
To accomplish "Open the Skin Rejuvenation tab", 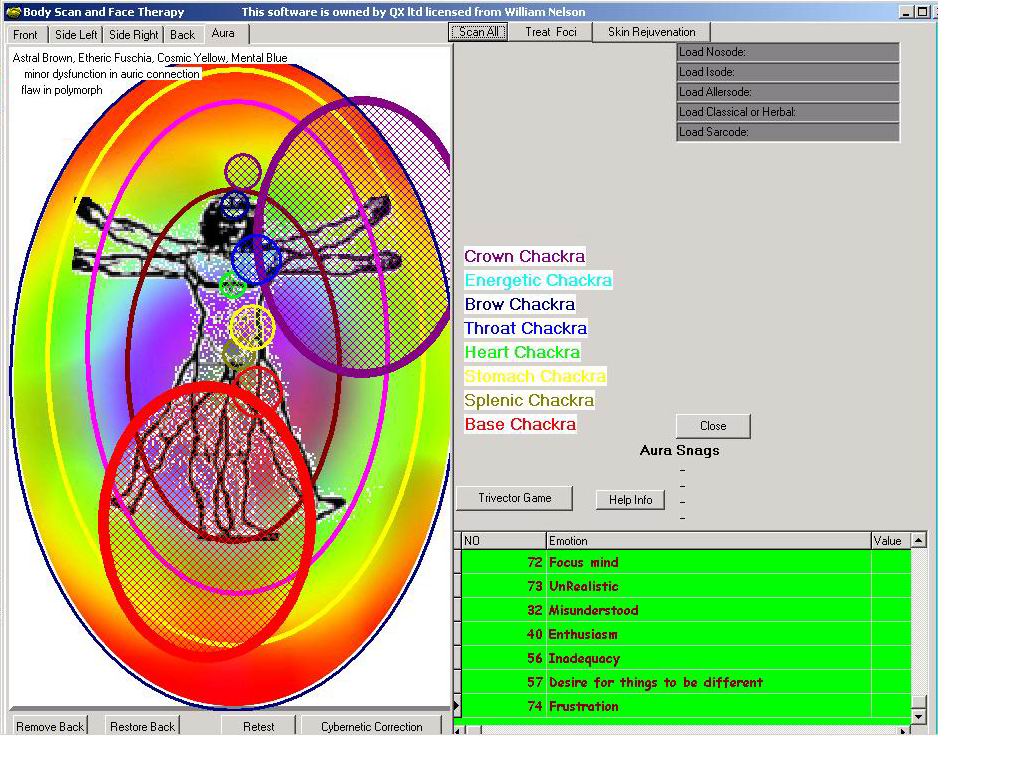I will [x=651, y=31].
